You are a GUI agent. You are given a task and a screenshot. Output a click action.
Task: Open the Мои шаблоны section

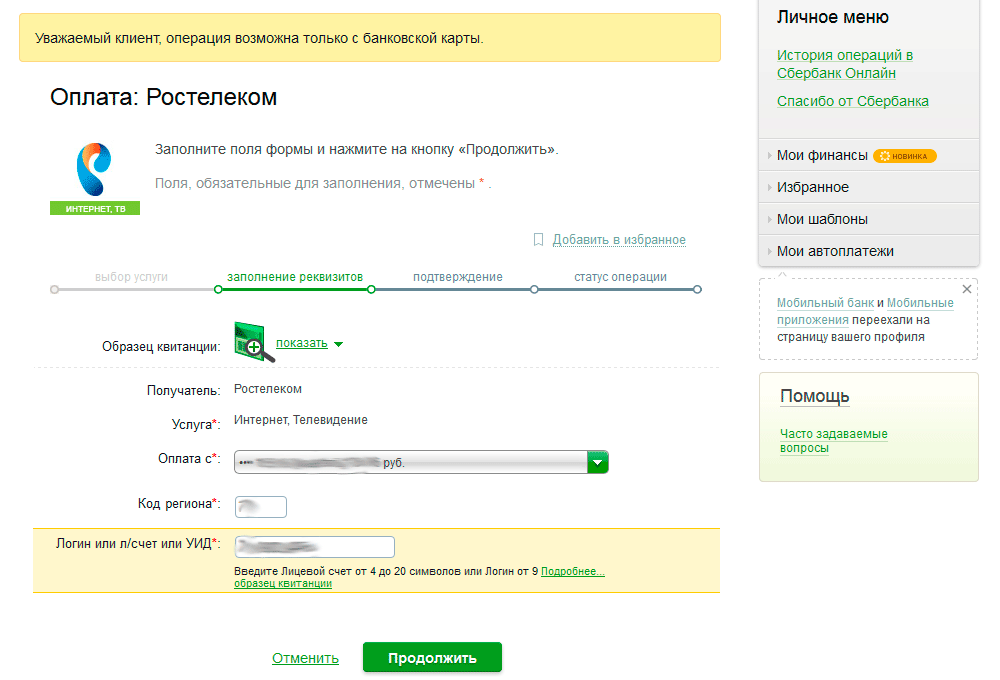(822, 218)
